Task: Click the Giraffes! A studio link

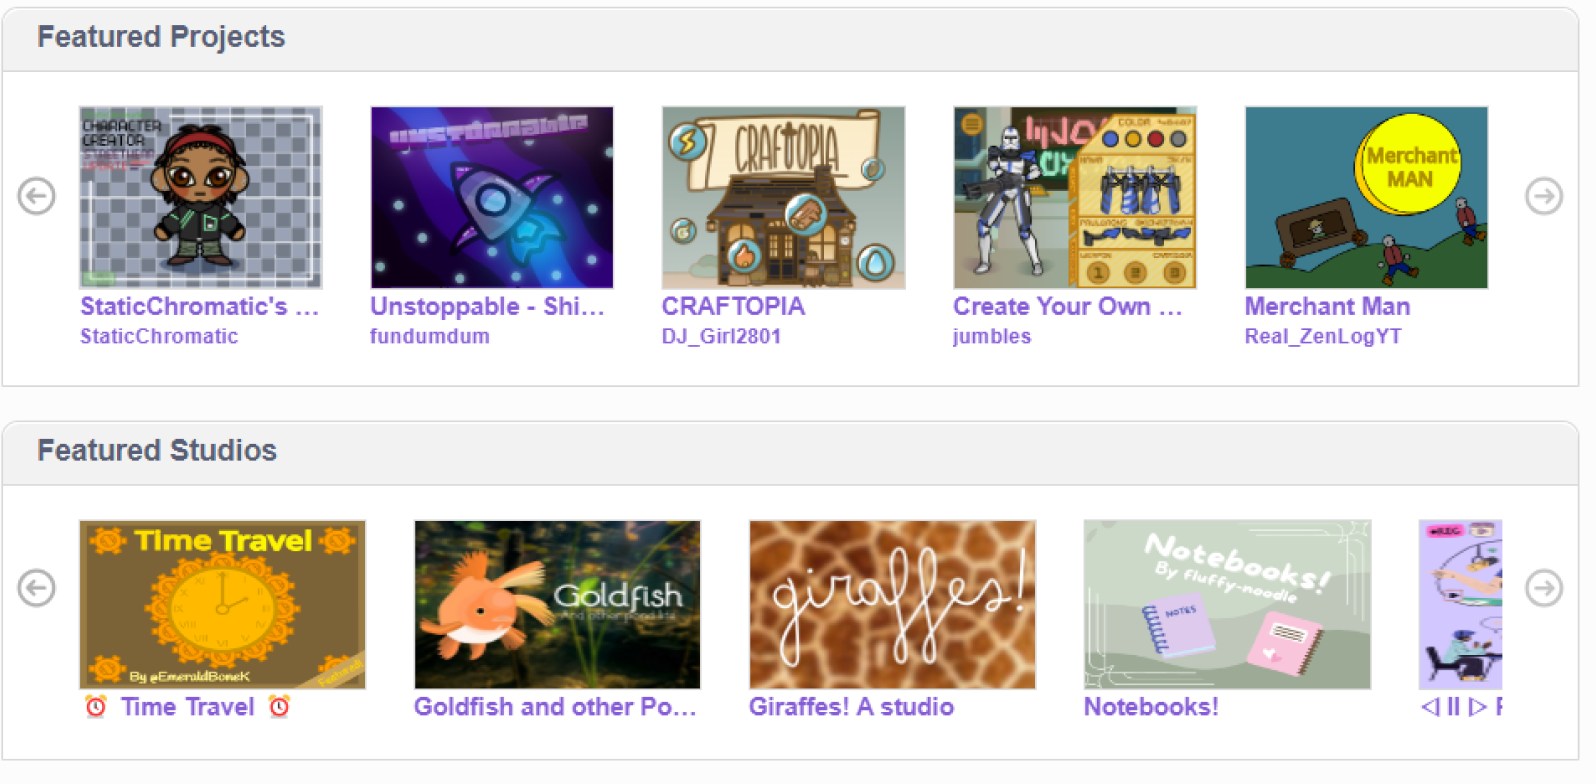Action: [x=851, y=706]
